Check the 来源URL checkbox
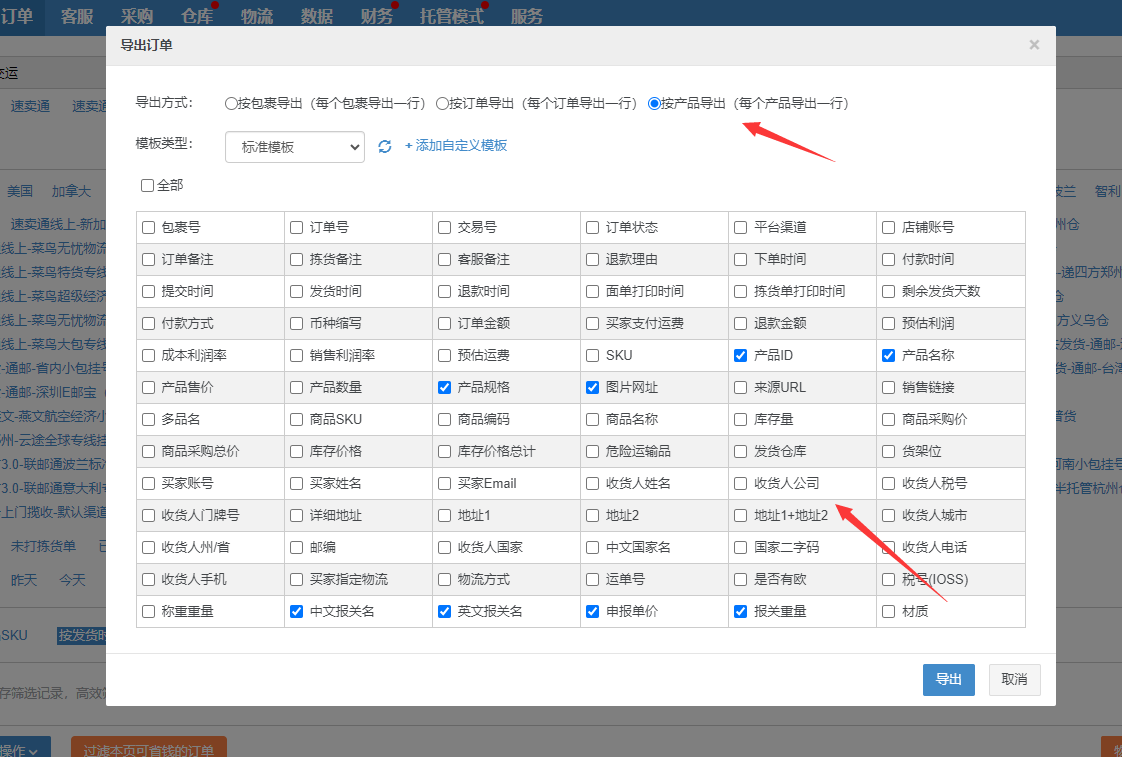Screen dimensions: 1122x757 point(741,388)
